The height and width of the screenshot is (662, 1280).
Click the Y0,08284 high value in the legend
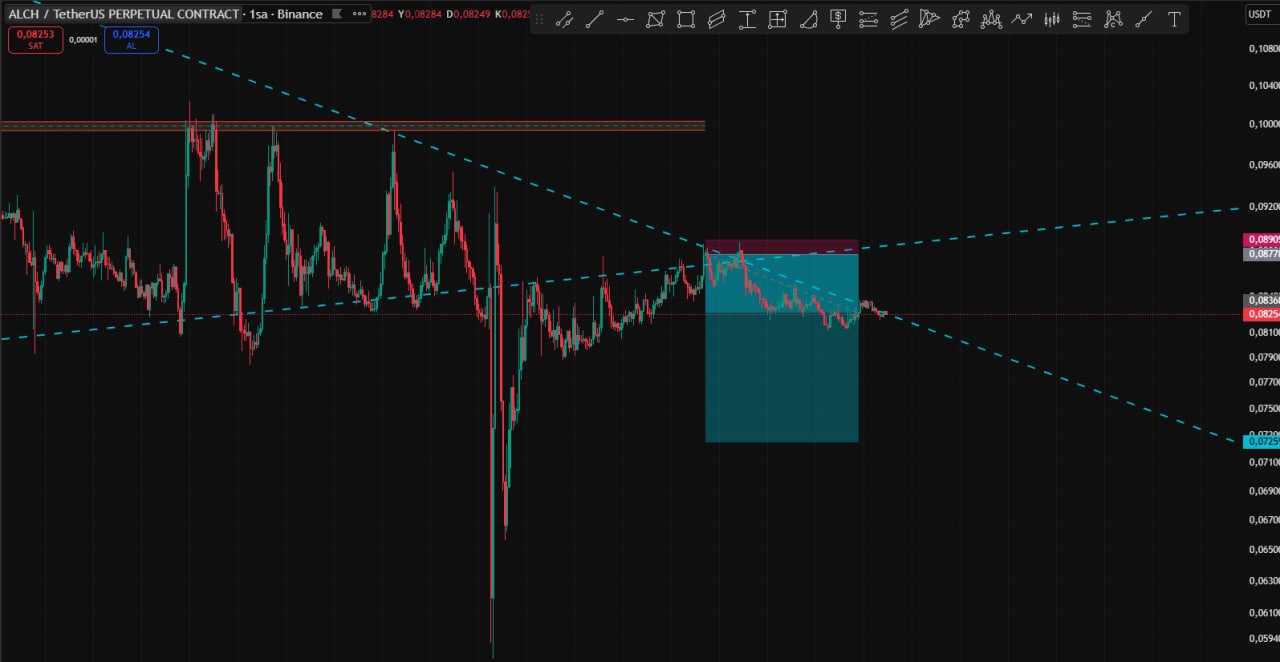click(420, 14)
